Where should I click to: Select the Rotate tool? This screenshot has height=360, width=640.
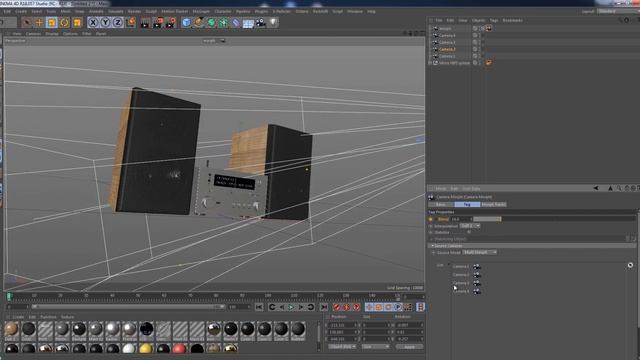(x=64, y=22)
